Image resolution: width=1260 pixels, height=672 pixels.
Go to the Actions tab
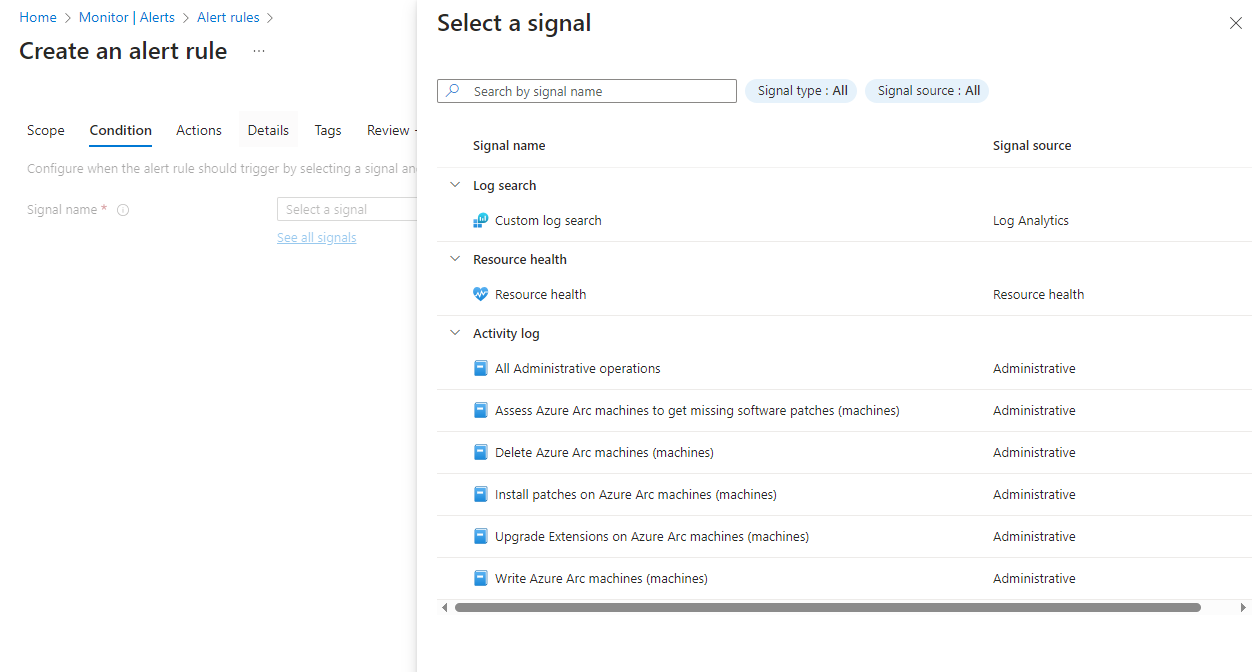coord(199,130)
